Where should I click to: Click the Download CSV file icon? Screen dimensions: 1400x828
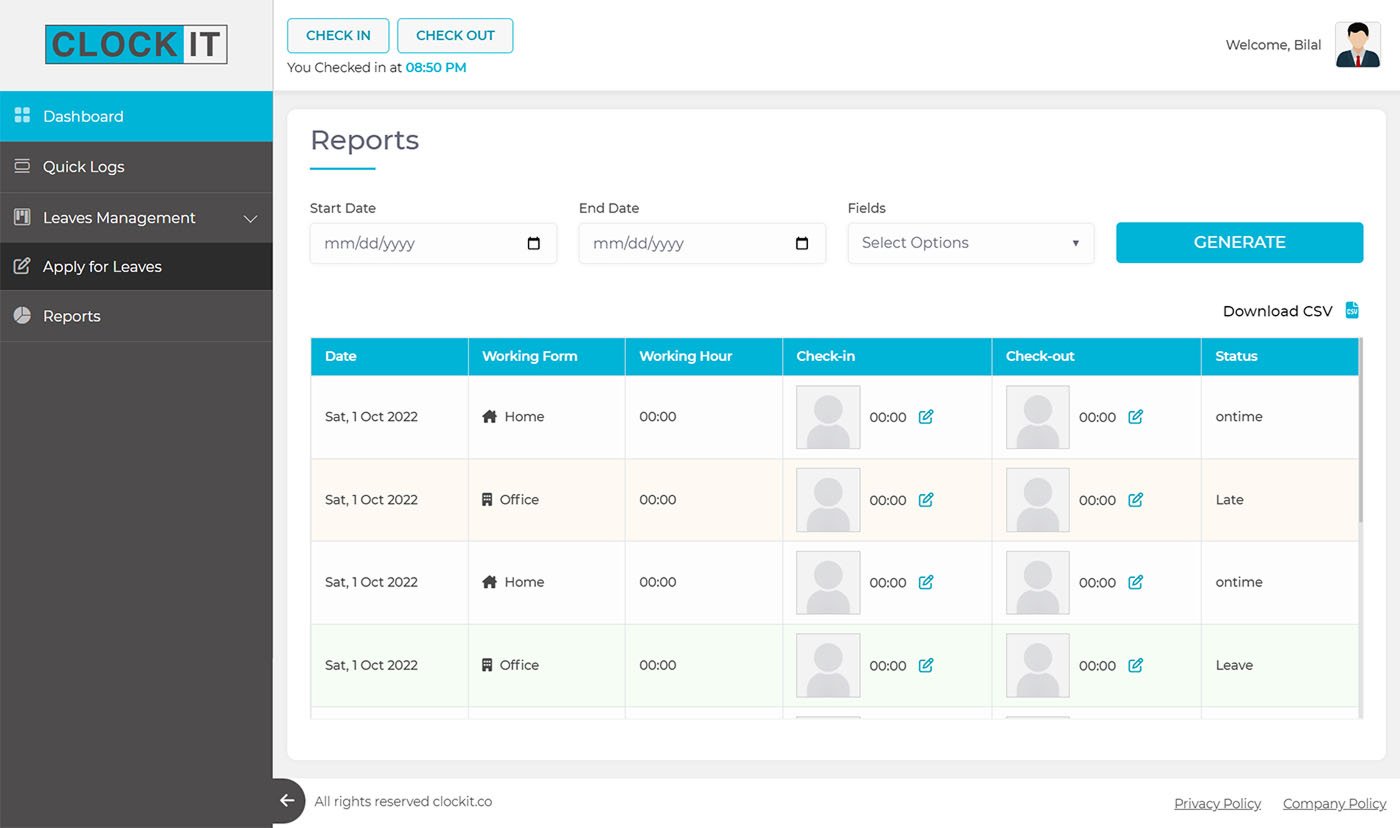1352,311
